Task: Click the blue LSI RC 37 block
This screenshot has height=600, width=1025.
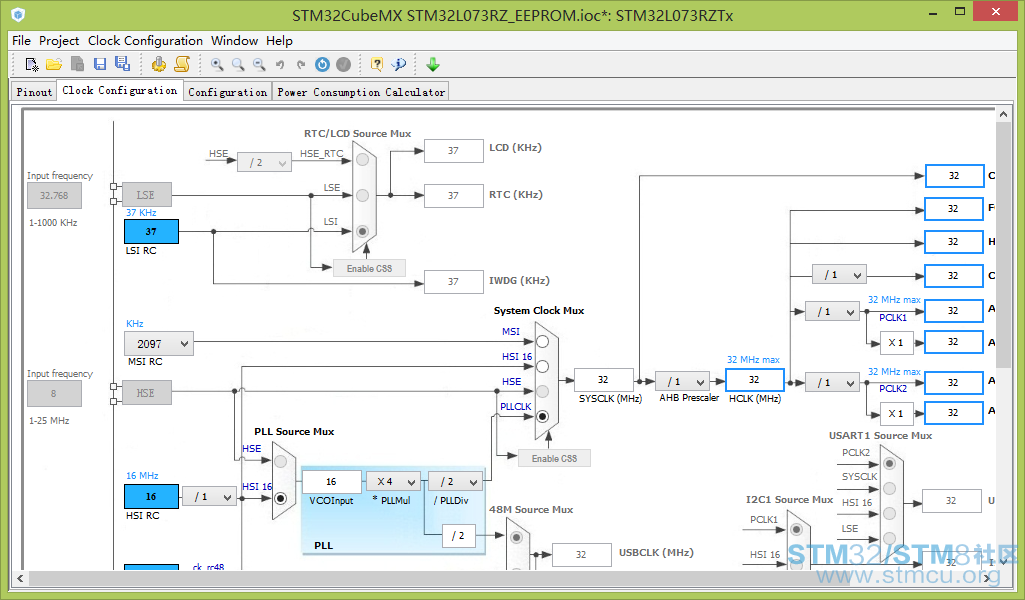Action: tap(151, 231)
